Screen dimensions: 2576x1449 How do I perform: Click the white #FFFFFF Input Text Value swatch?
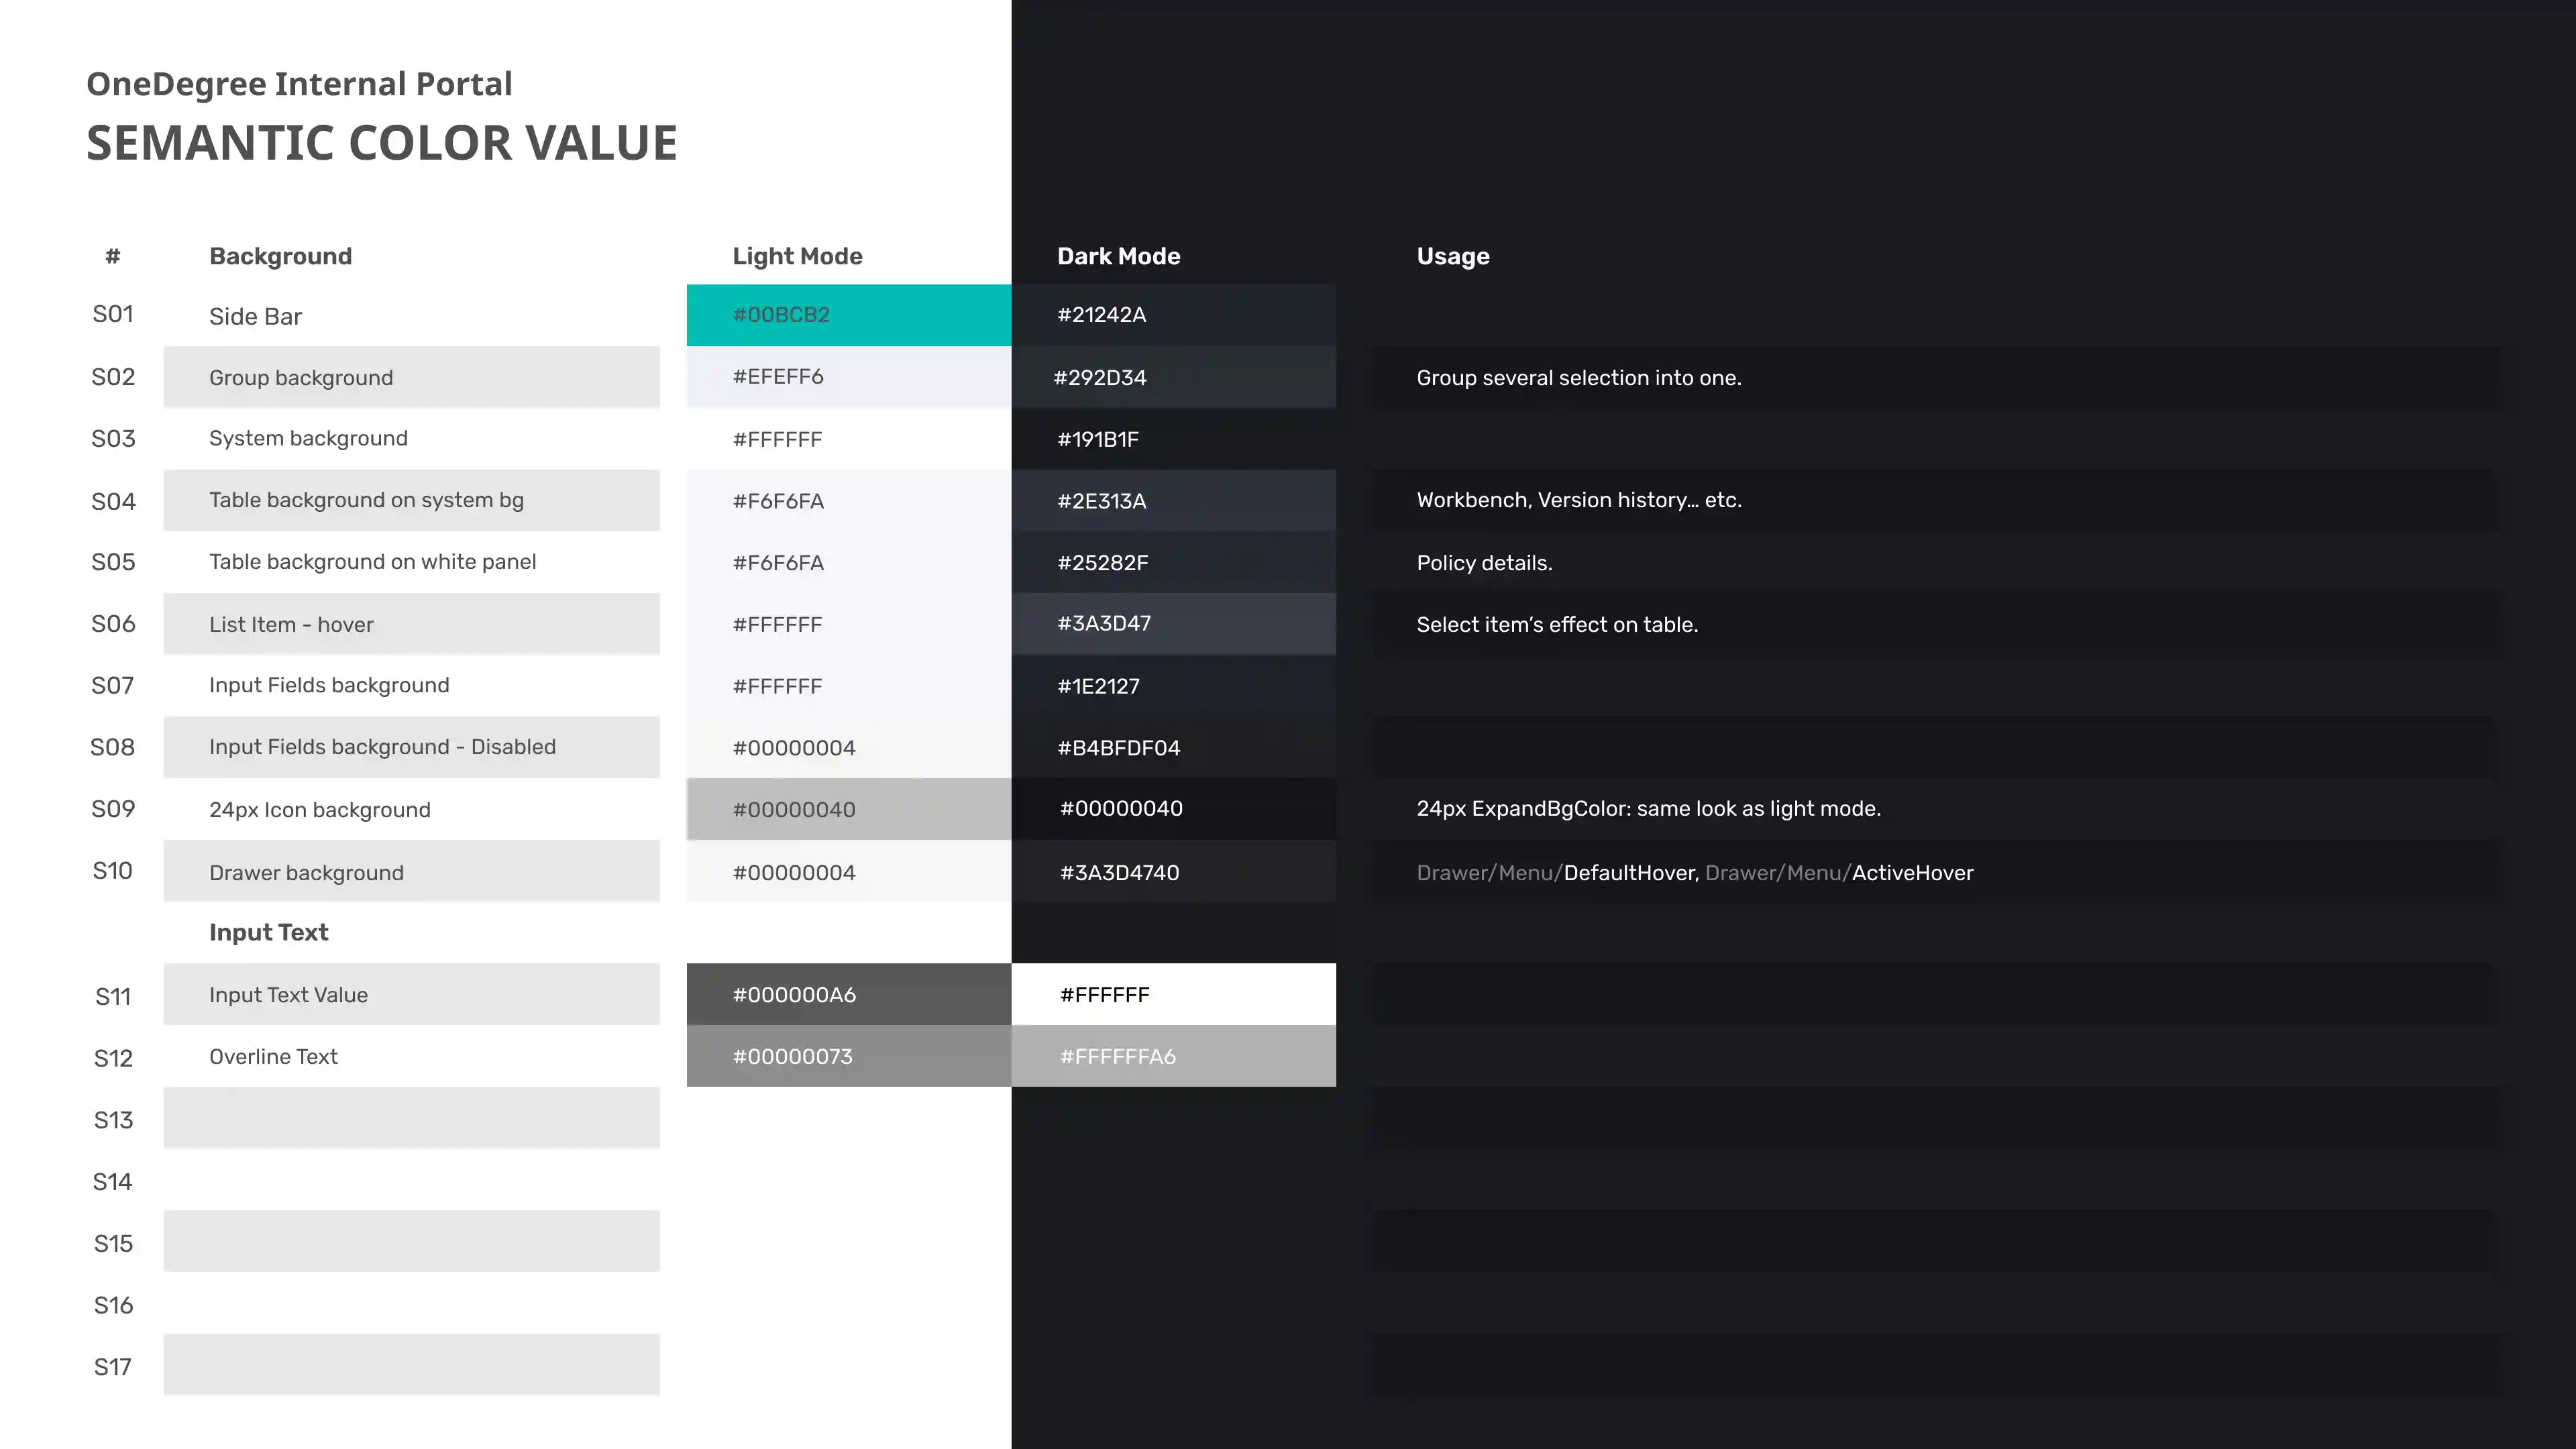(1173, 994)
